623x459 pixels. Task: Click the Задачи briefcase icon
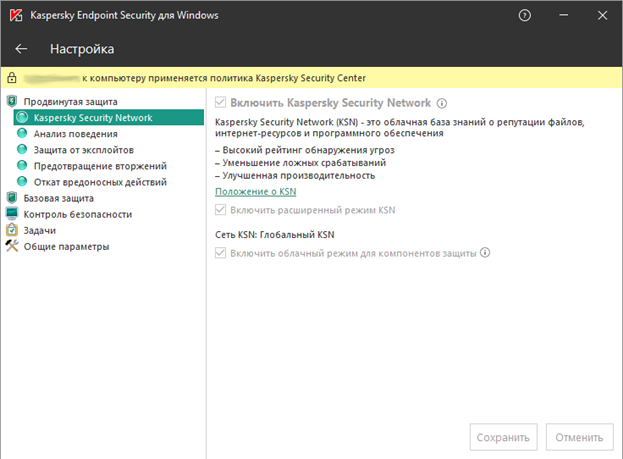[x=12, y=230]
